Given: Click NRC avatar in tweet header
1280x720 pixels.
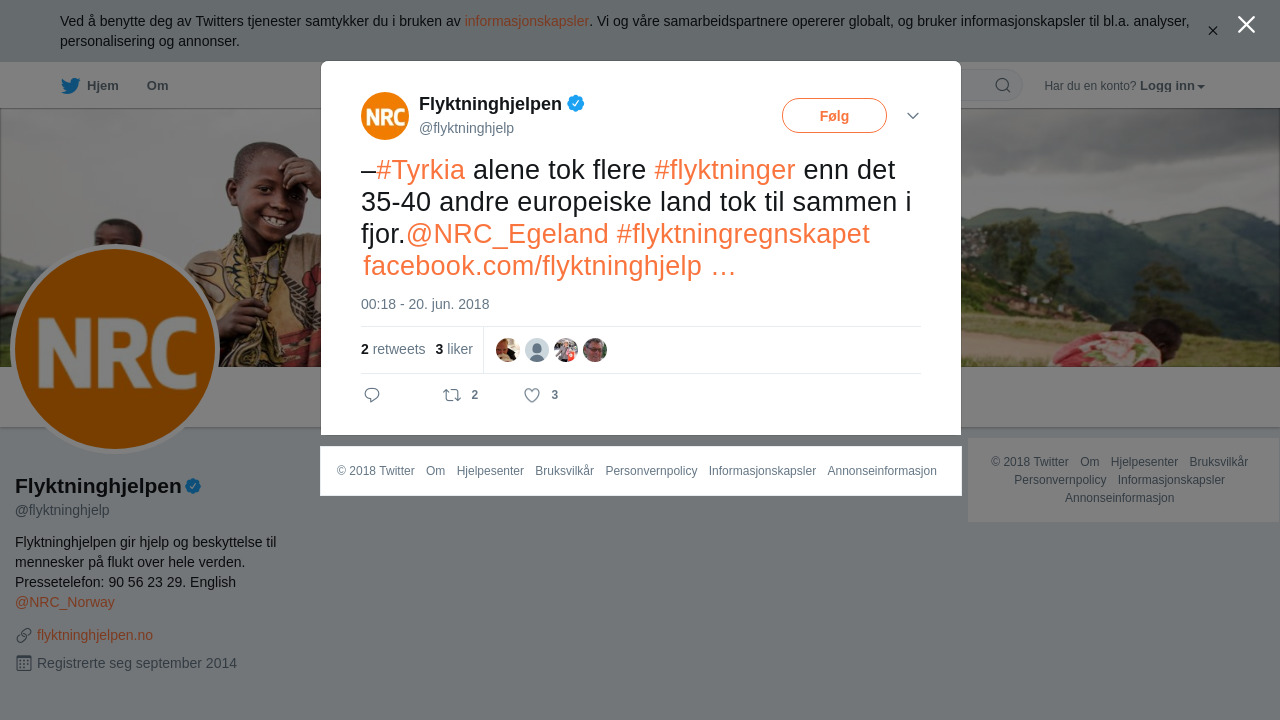Looking at the screenshot, I should click(385, 116).
